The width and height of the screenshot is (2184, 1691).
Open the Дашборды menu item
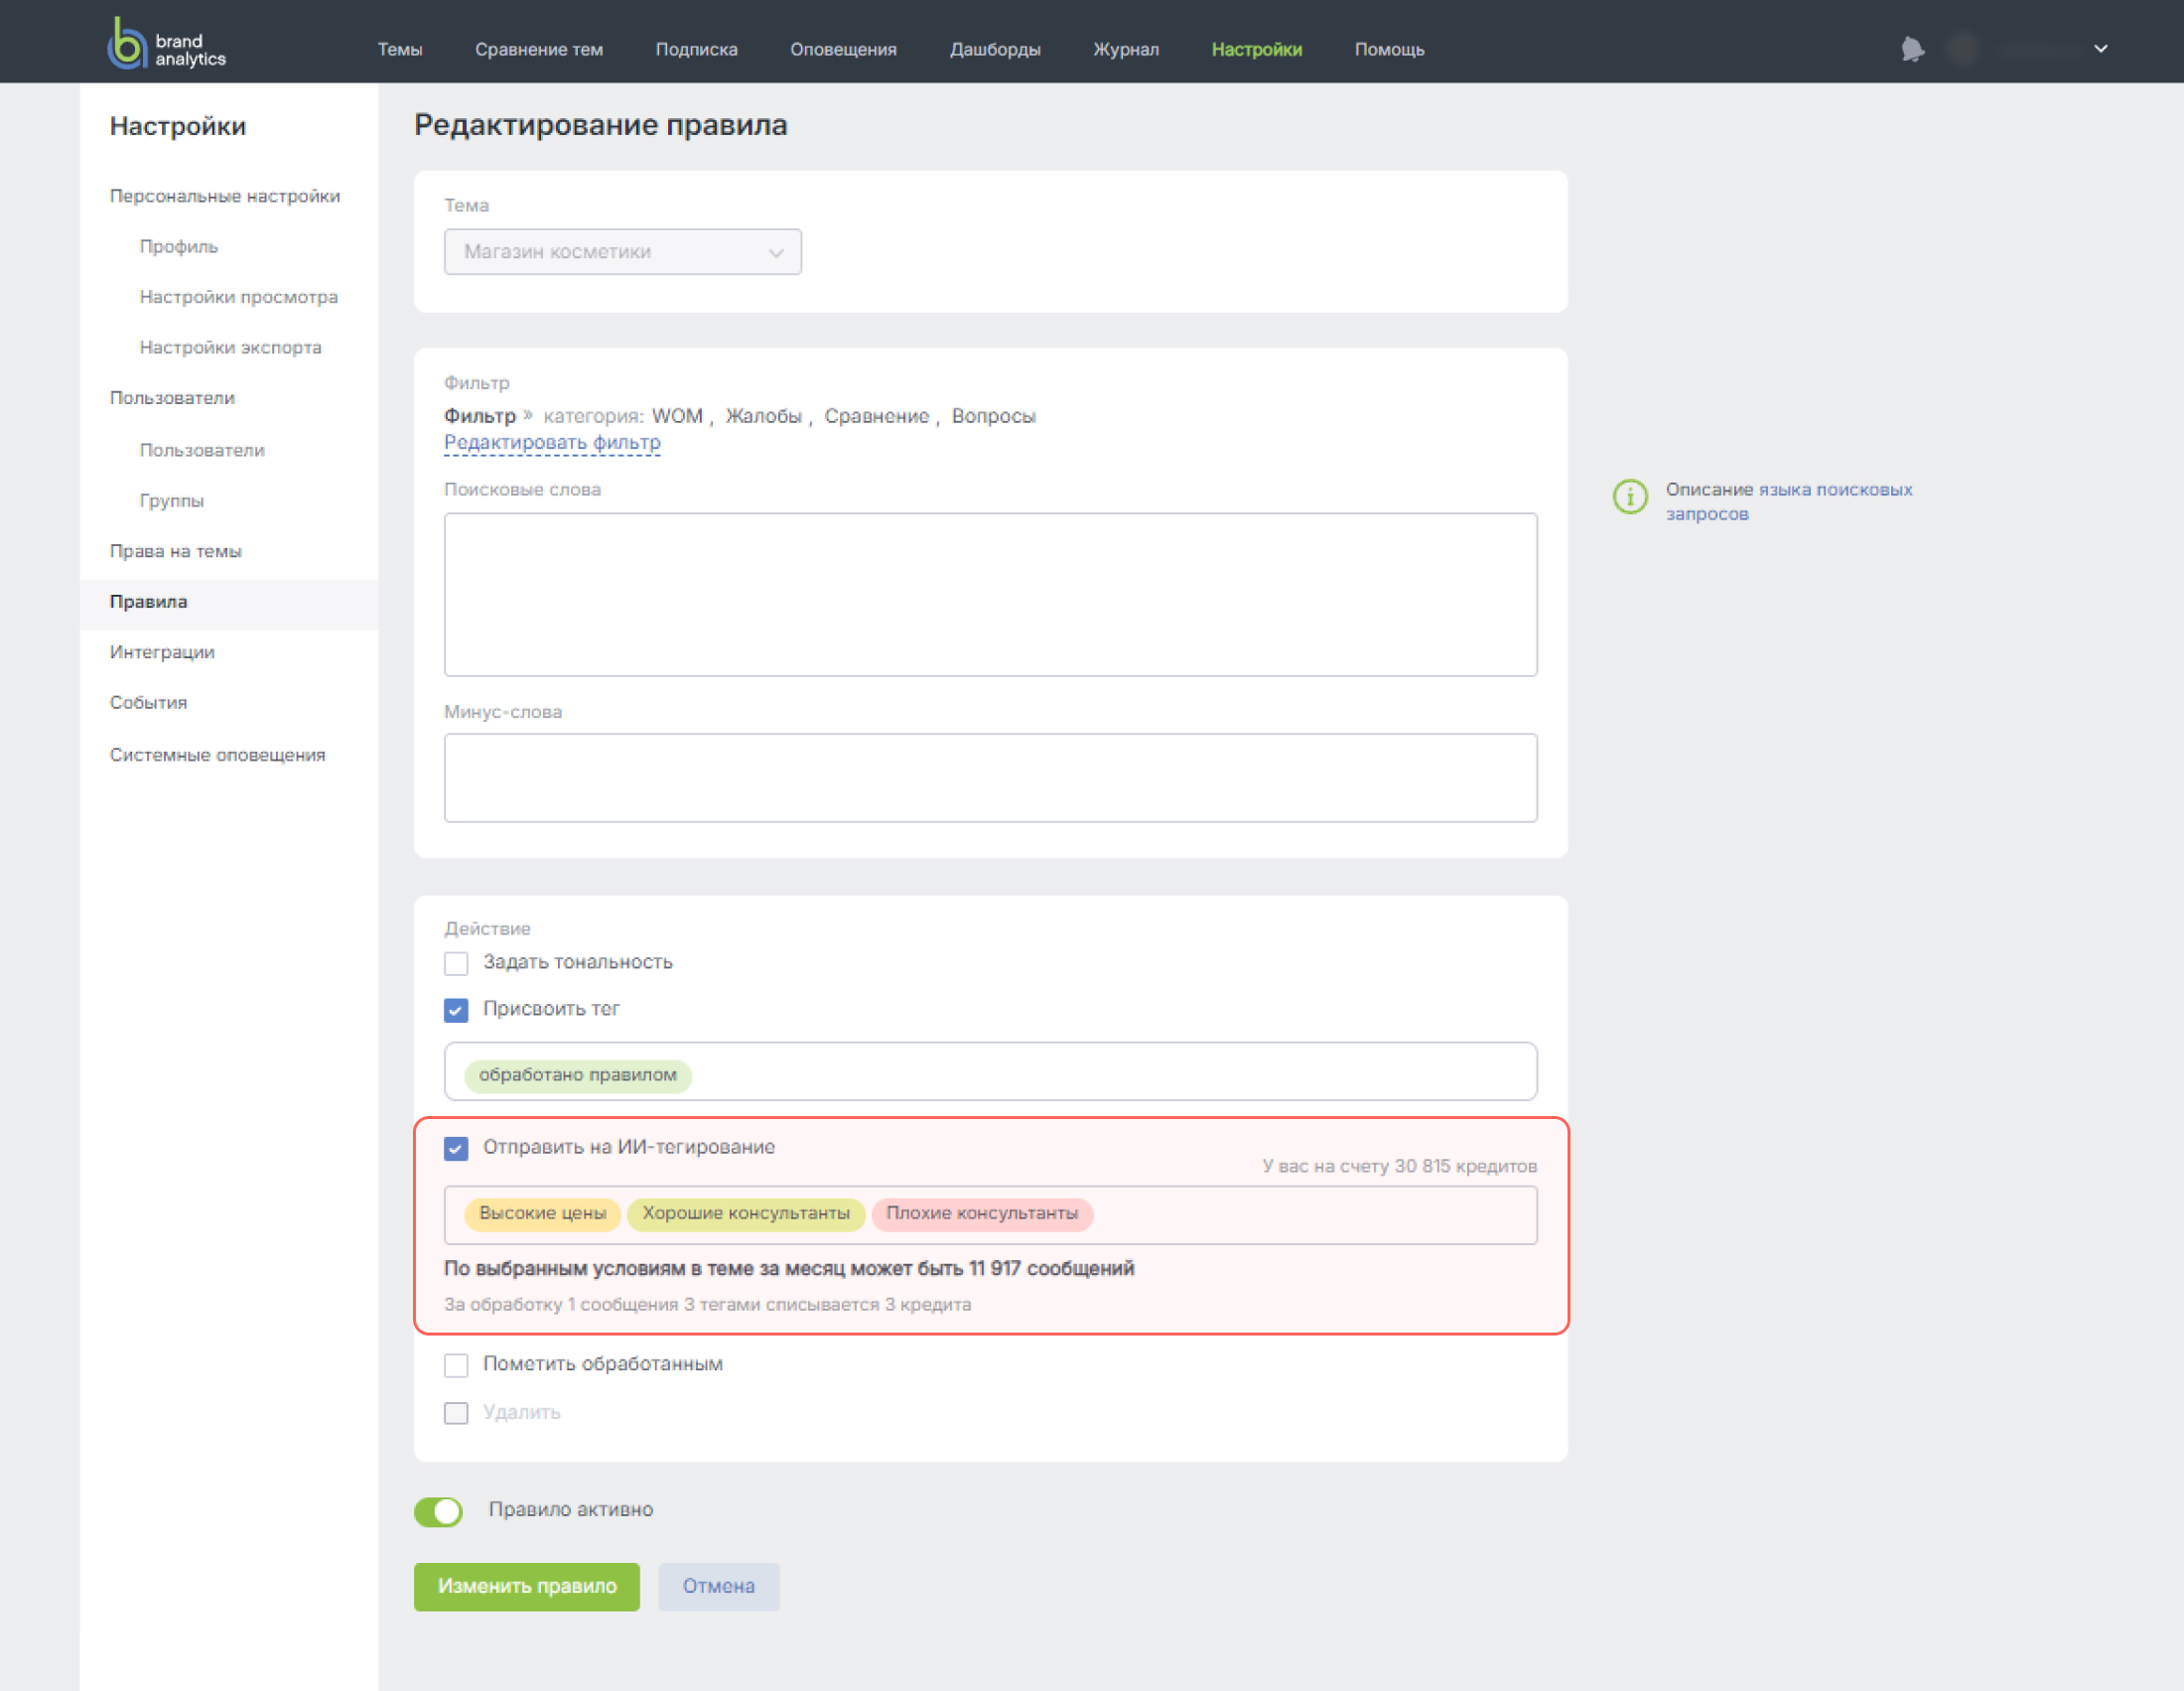pos(994,49)
